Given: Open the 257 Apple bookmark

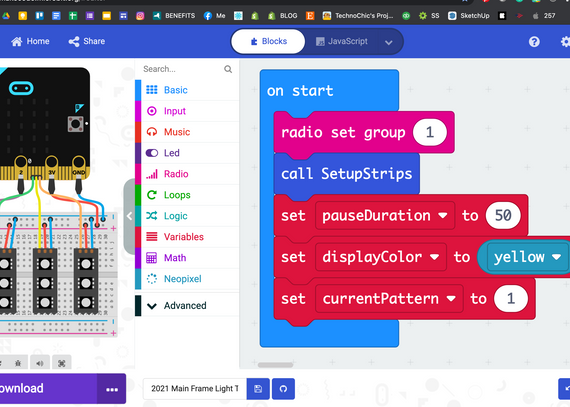Looking at the screenshot, I should tap(544, 16).
